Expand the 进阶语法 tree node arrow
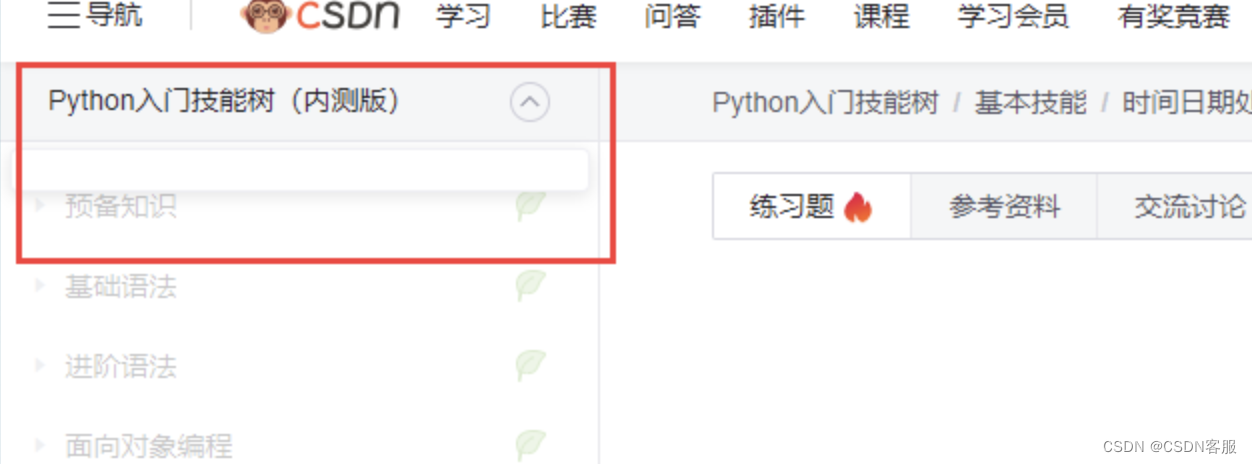Image resolution: width=1252 pixels, height=464 pixels. click(x=40, y=364)
